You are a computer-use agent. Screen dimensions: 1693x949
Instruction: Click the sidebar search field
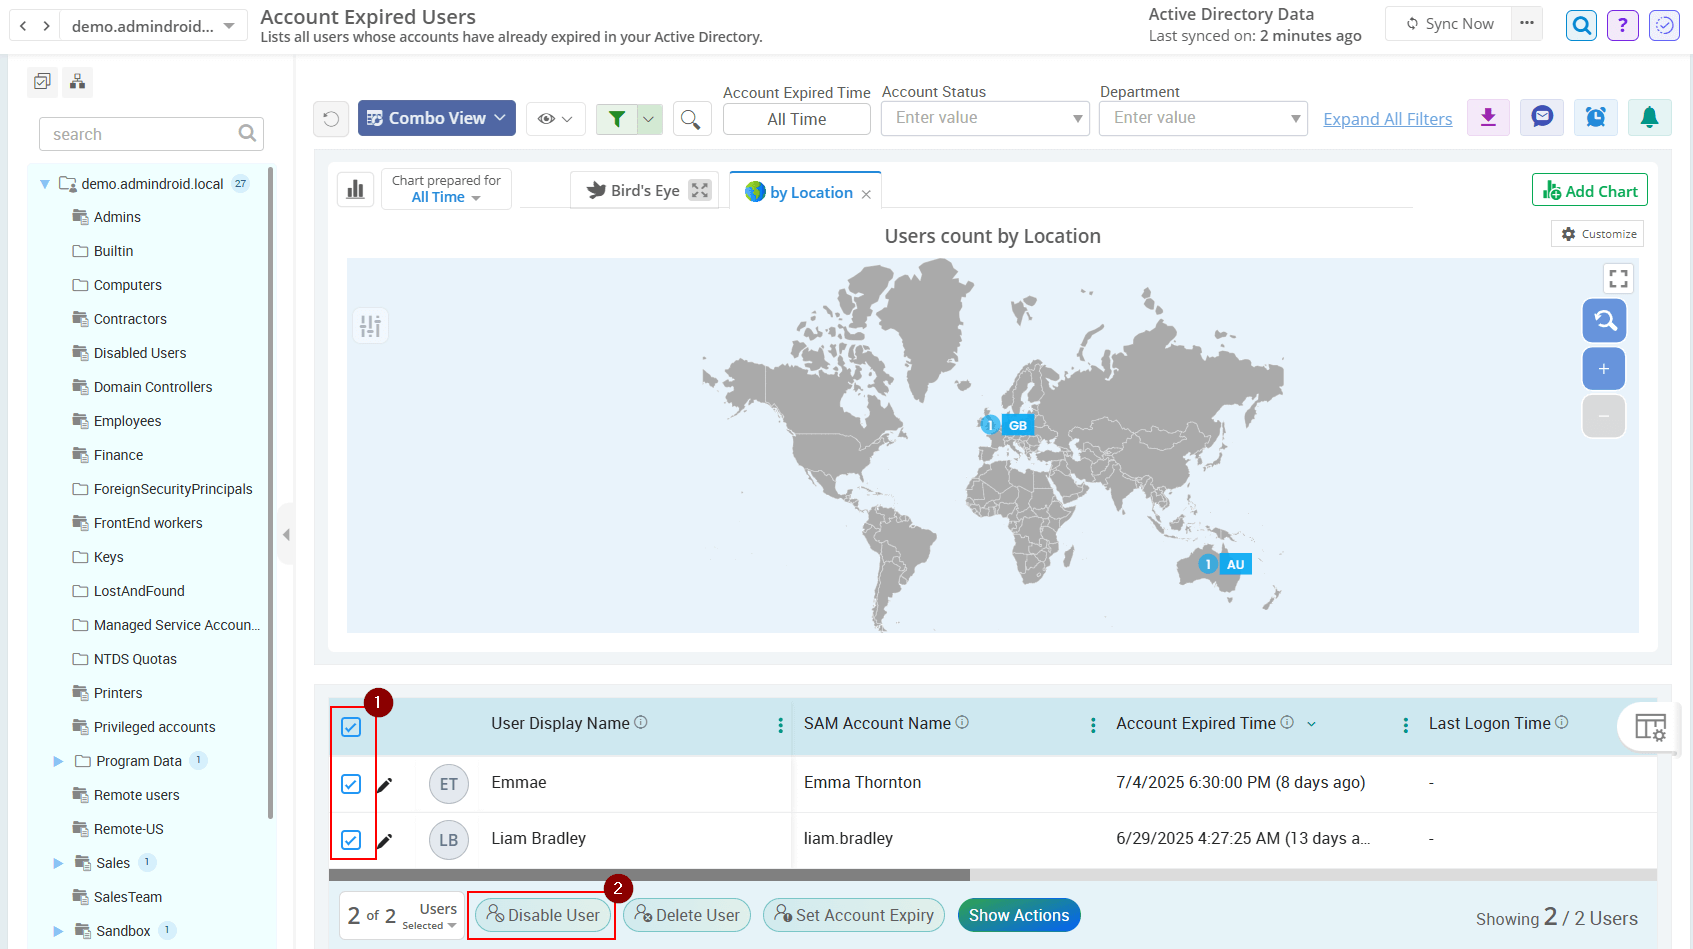(140, 134)
